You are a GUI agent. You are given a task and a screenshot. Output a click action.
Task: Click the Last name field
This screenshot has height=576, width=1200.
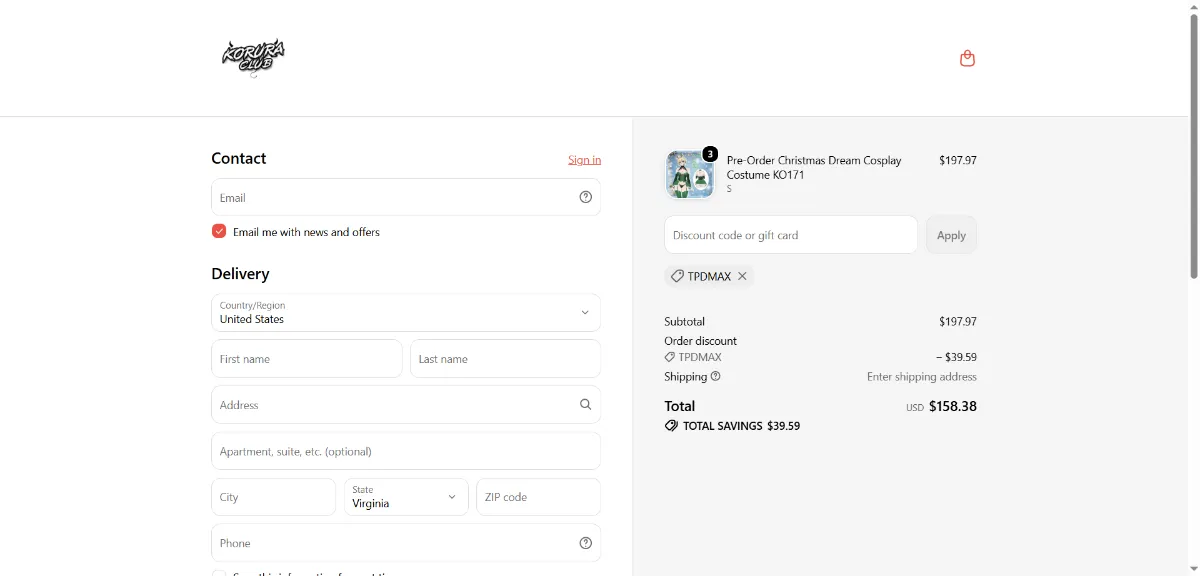coord(506,359)
